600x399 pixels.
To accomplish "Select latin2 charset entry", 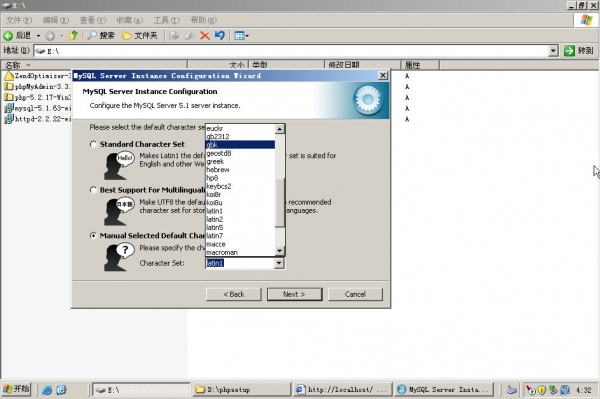I will coord(240,219).
